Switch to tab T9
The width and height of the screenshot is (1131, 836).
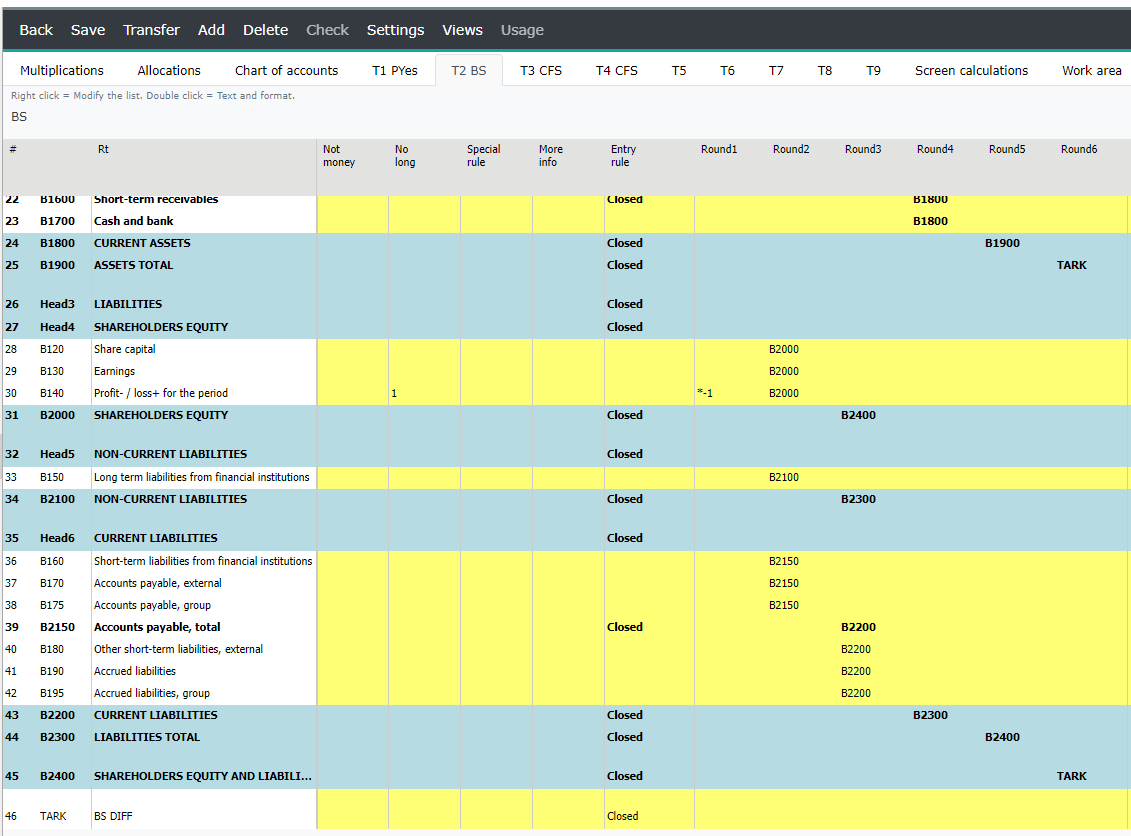(x=873, y=70)
